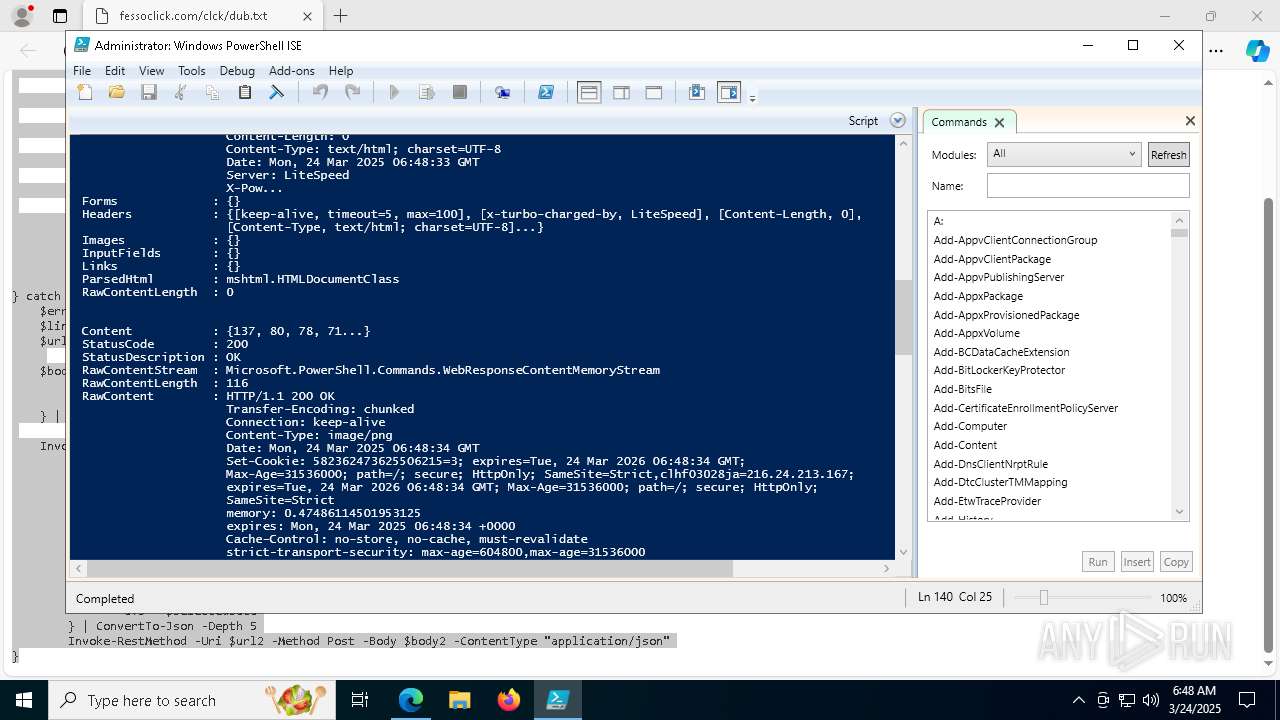
Task: Select Add-AppvPublishingServer command
Action: click(998, 277)
